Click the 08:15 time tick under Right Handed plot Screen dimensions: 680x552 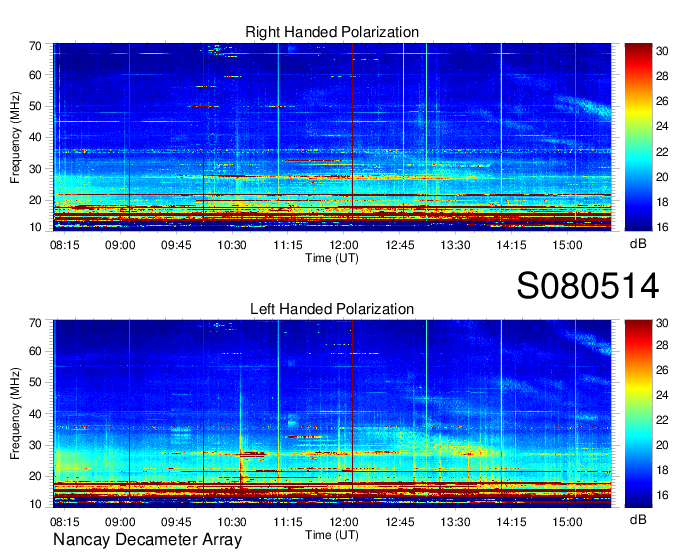click(x=65, y=245)
